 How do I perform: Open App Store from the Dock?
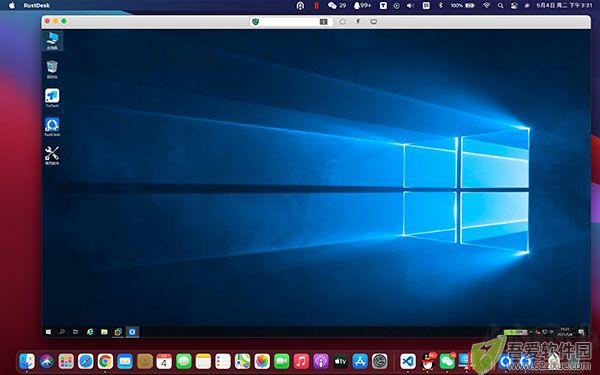click(360, 361)
